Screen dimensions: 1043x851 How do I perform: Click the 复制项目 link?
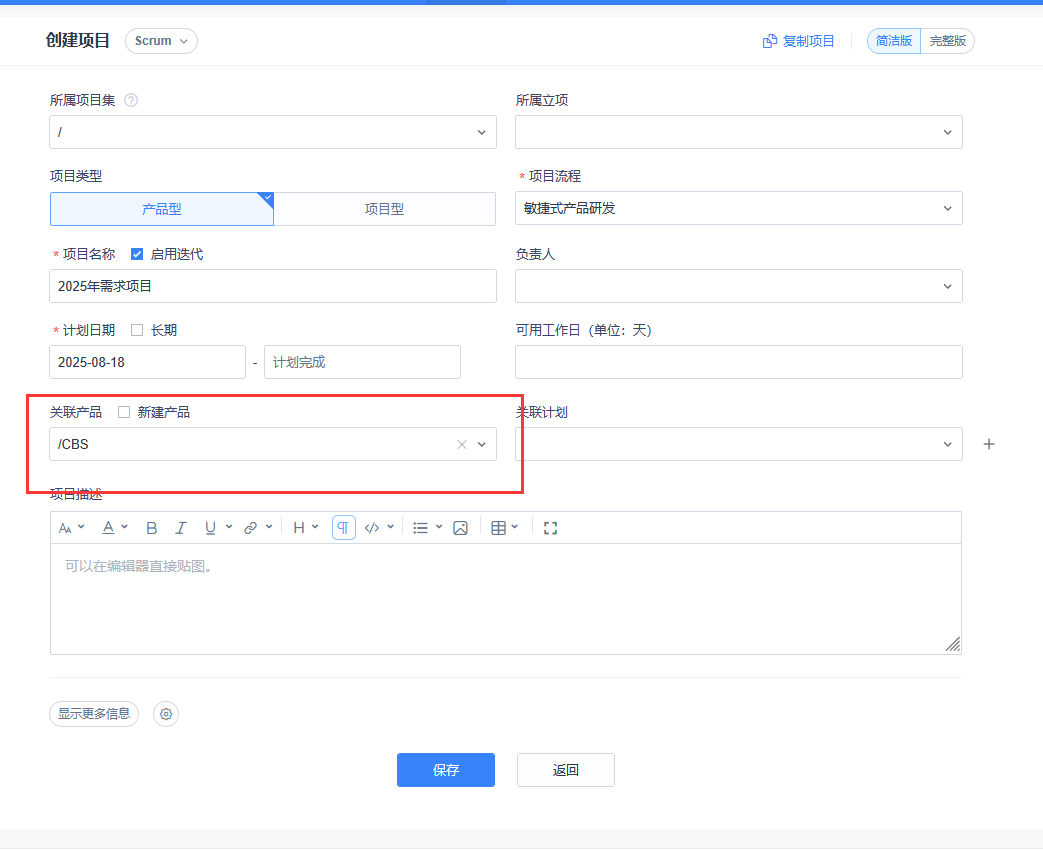tap(799, 41)
